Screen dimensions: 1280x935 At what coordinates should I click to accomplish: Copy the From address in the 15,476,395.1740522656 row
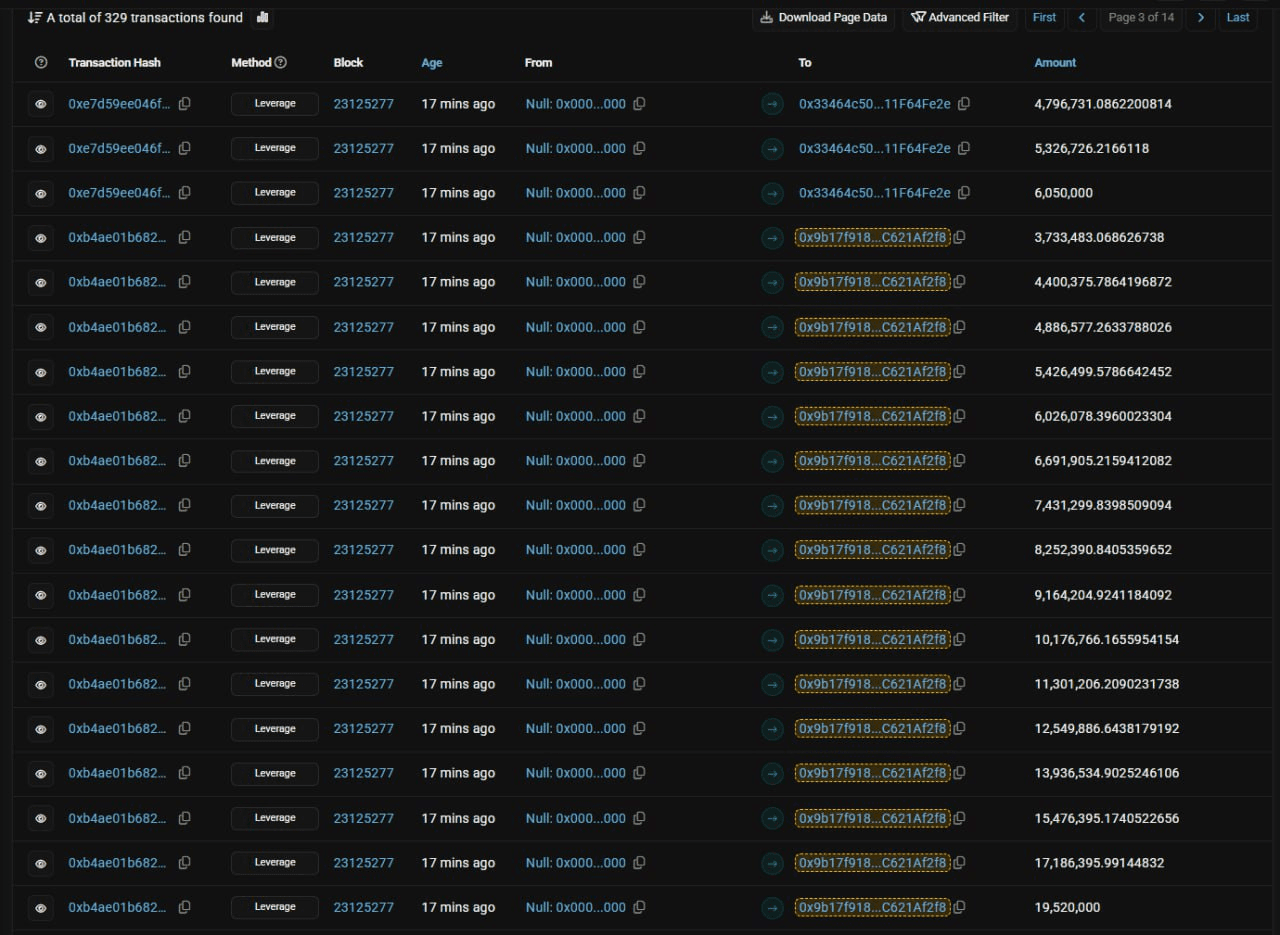(x=639, y=818)
